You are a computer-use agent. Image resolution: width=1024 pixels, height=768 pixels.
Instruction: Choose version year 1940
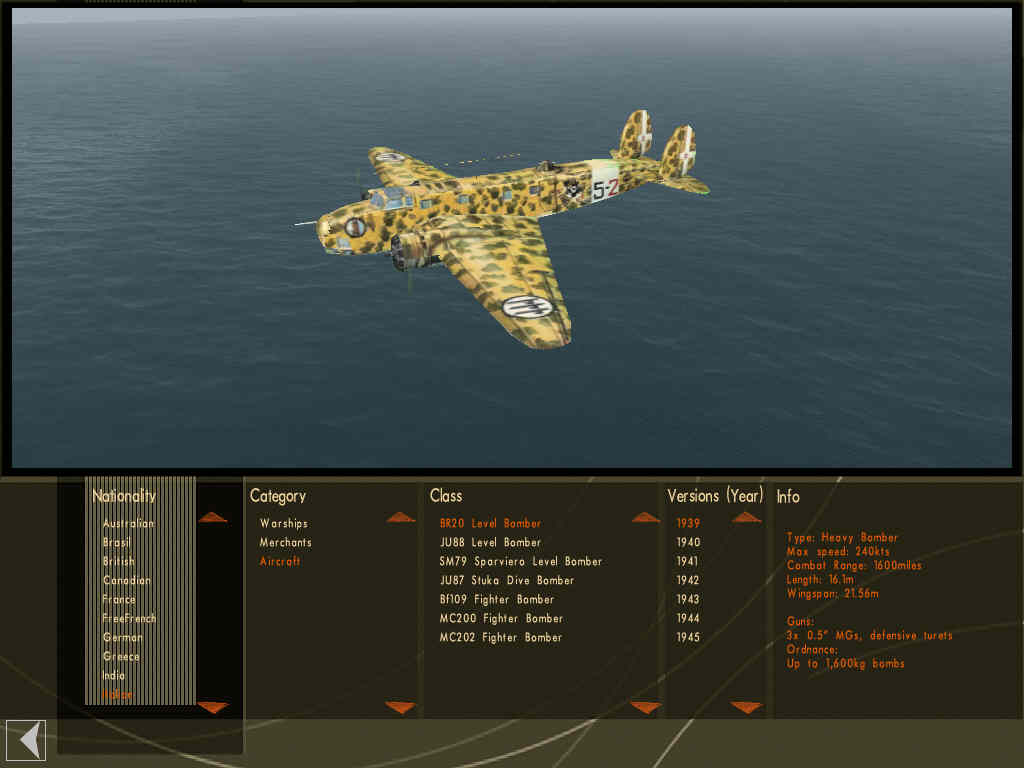coord(688,543)
